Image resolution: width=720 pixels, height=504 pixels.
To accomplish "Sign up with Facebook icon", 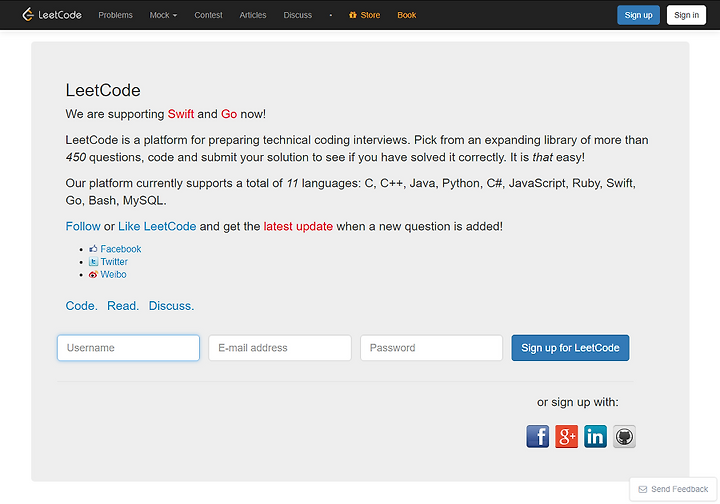I will pyautogui.click(x=537, y=436).
